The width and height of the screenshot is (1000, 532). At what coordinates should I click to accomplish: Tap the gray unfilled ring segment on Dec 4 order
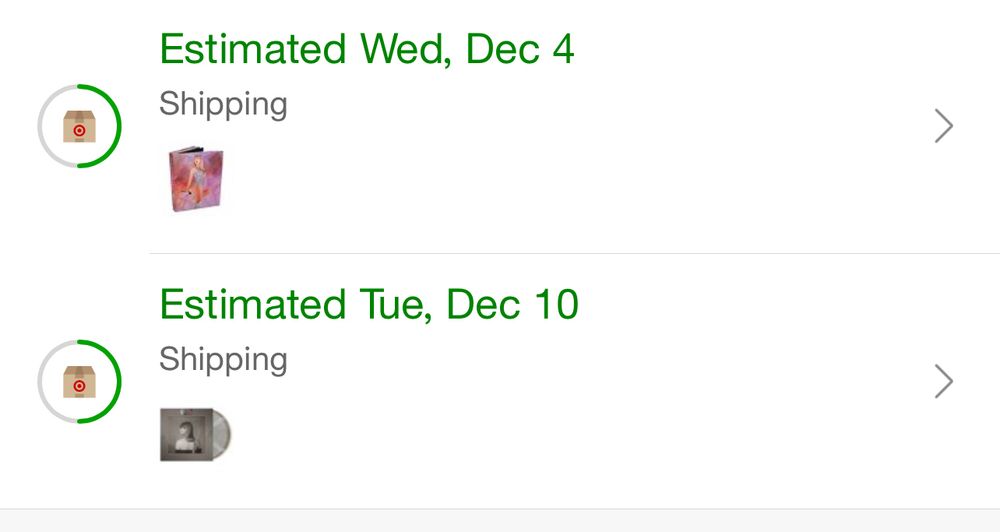pos(40,126)
